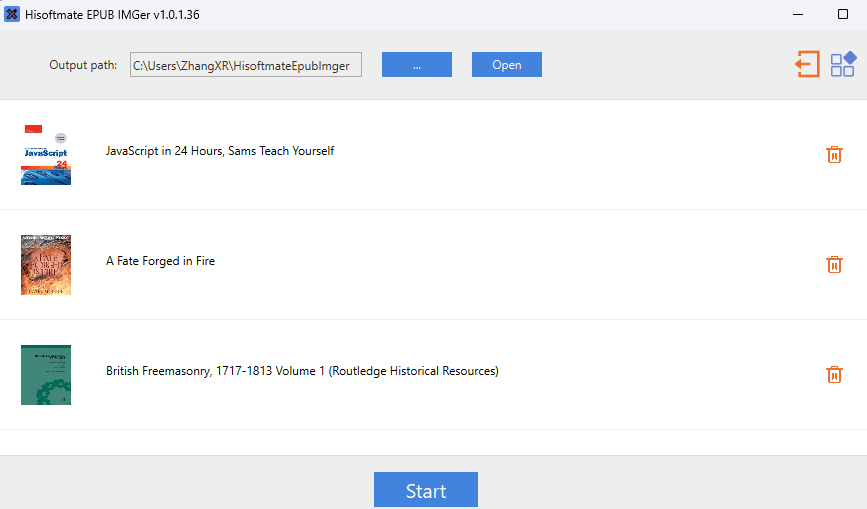Click the Hisoftmate app logo icon
The height and width of the screenshot is (509, 867).
(x=12, y=14)
